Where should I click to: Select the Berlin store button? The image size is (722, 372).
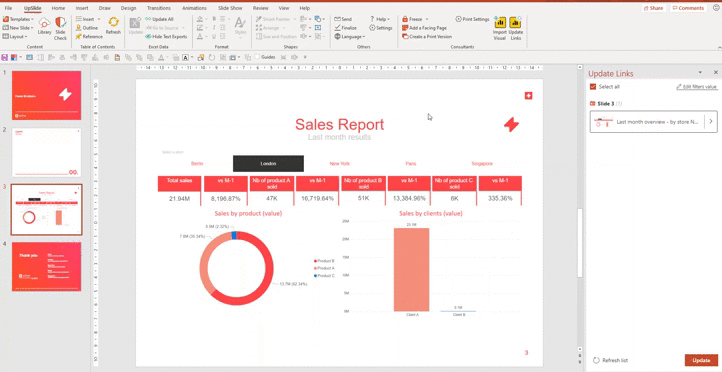coord(197,163)
